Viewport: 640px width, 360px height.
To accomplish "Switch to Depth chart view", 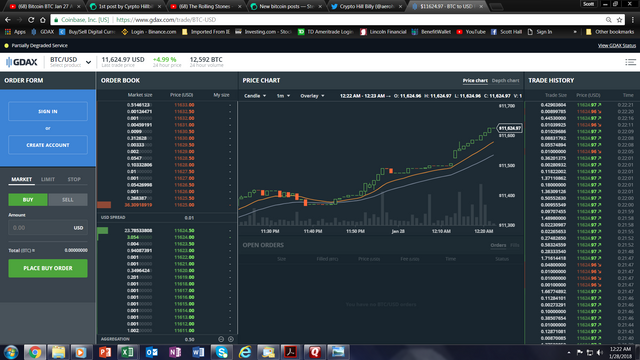I will coord(505,80).
